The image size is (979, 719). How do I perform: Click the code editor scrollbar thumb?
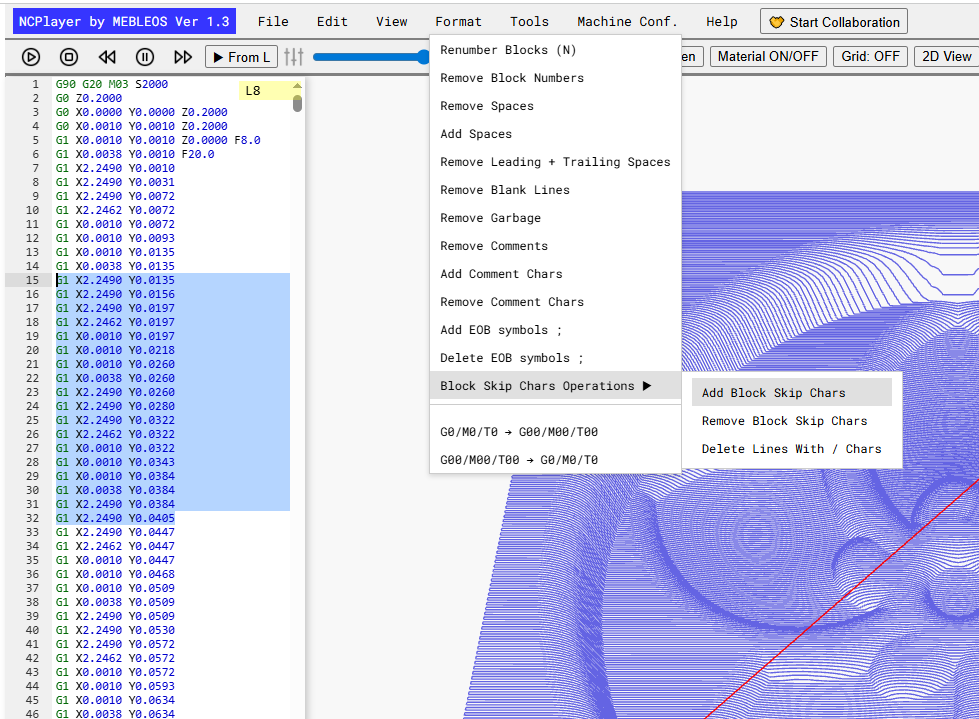tap(297, 103)
